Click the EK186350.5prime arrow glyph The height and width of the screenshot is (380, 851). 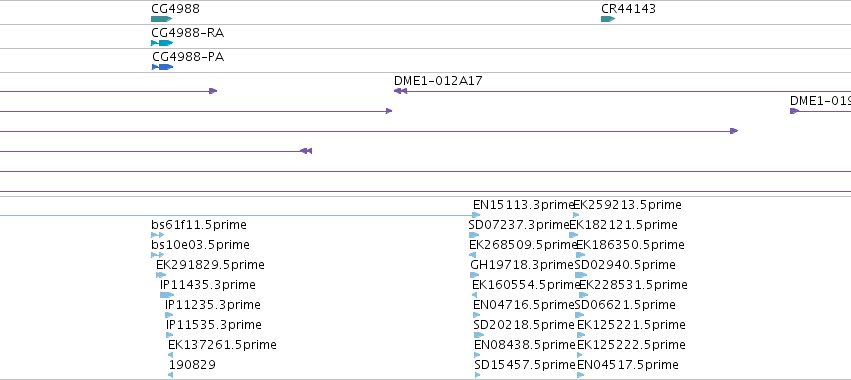click(581, 255)
